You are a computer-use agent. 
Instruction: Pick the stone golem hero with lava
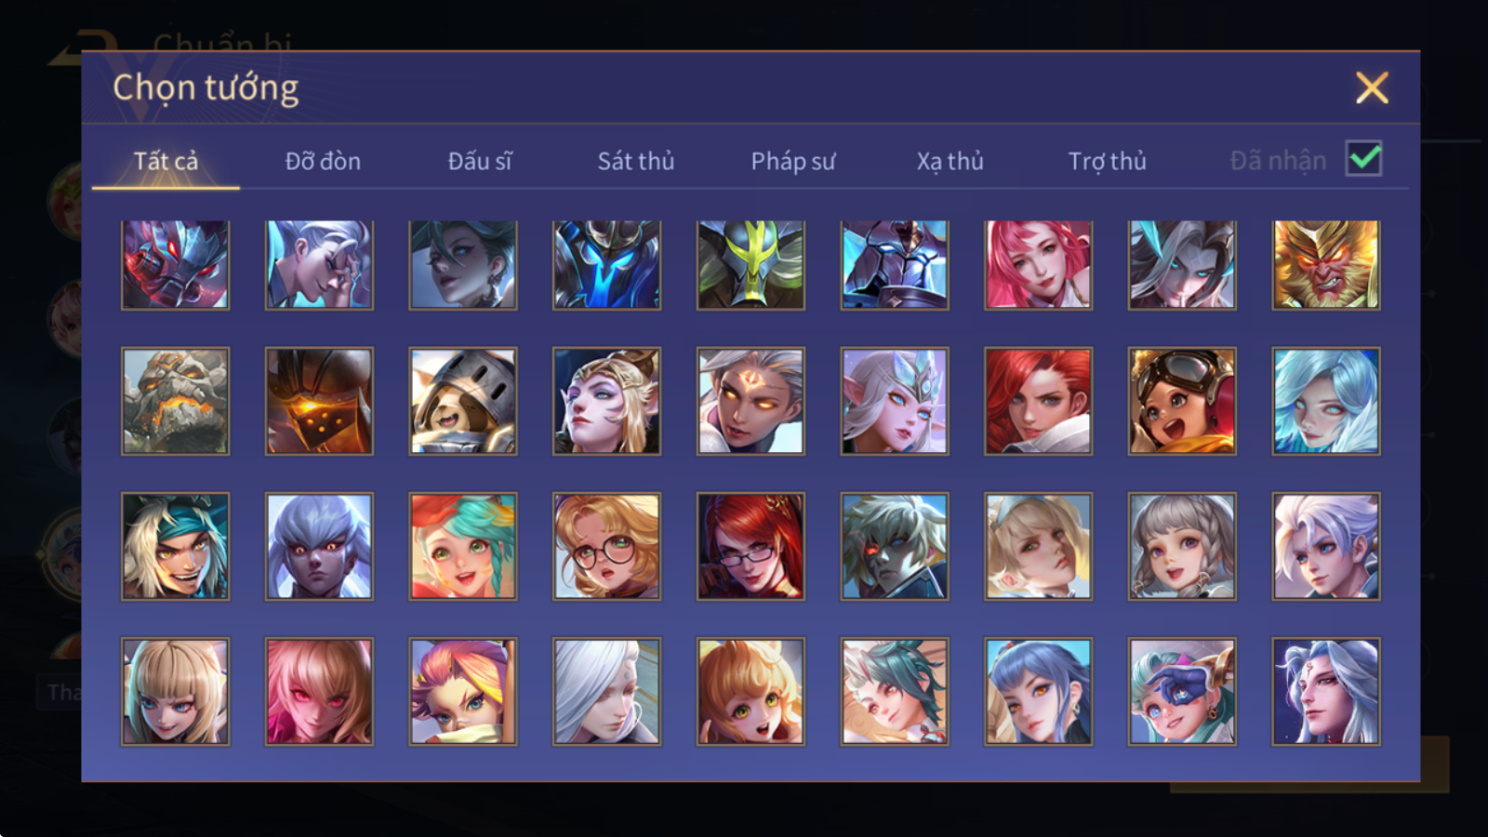click(x=175, y=401)
